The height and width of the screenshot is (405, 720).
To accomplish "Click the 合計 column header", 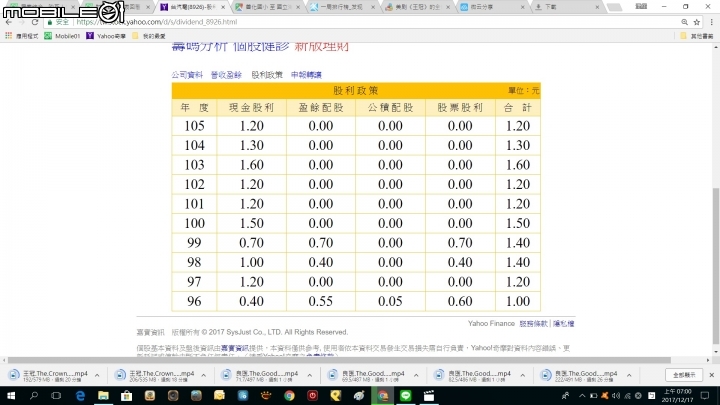I will coord(518,107).
